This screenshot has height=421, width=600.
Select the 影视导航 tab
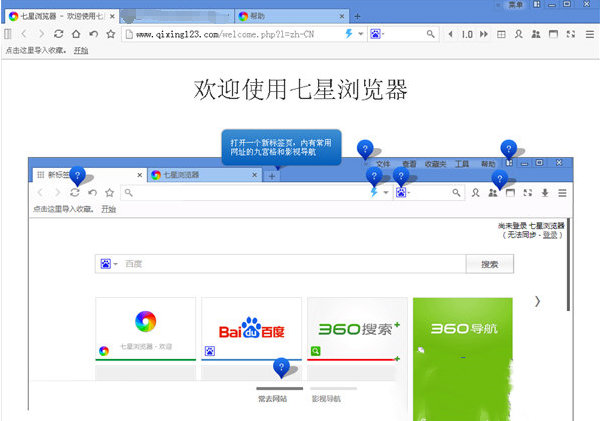pyautogui.click(x=326, y=399)
